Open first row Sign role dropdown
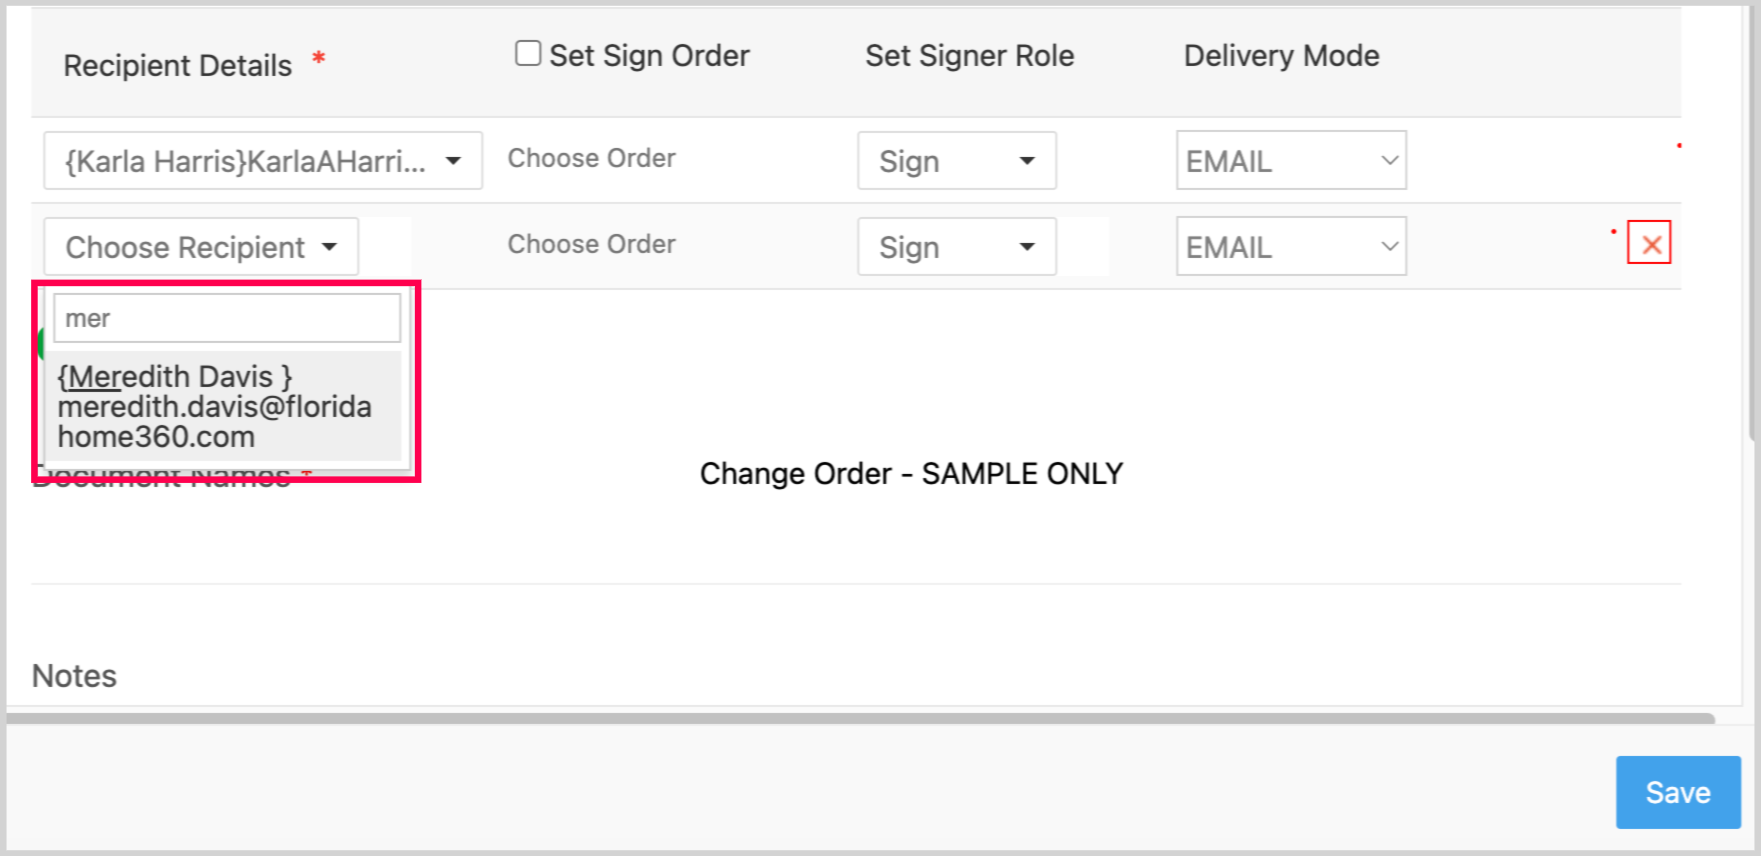 pyautogui.click(x=956, y=161)
